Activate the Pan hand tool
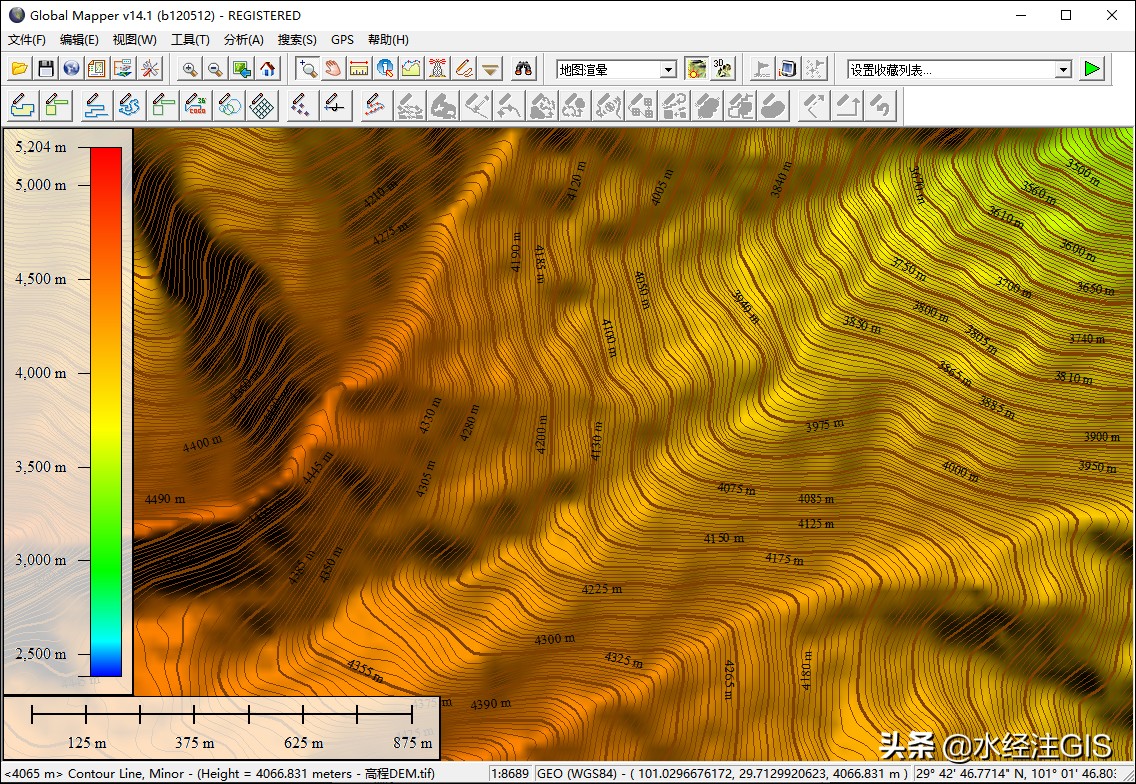 point(333,69)
